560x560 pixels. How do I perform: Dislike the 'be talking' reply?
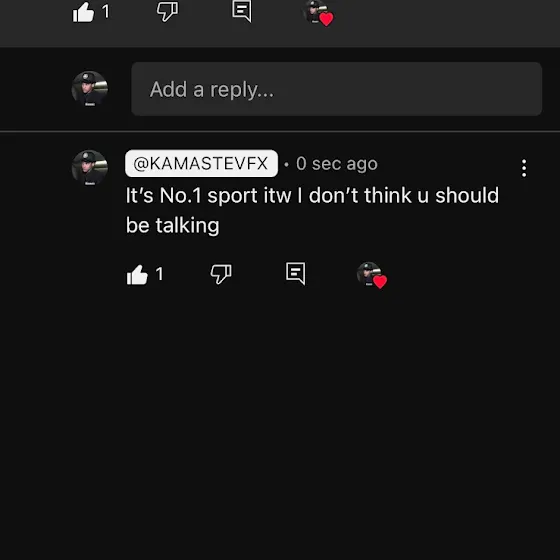point(221,274)
